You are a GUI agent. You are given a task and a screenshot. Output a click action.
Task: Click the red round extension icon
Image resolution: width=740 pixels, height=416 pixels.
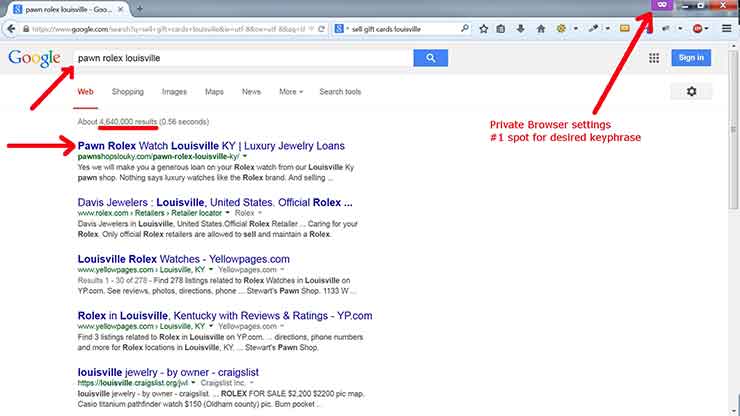pos(697,29)
